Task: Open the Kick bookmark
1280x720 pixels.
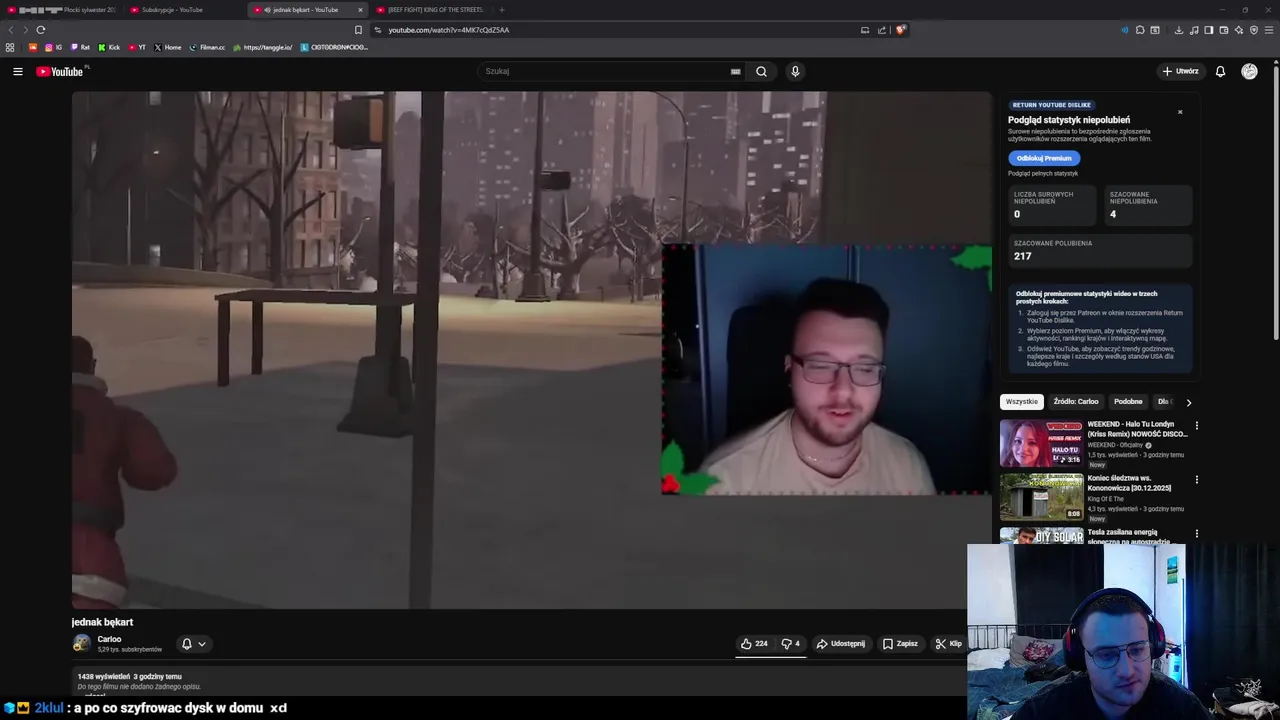Action: [x=109, y=47]
